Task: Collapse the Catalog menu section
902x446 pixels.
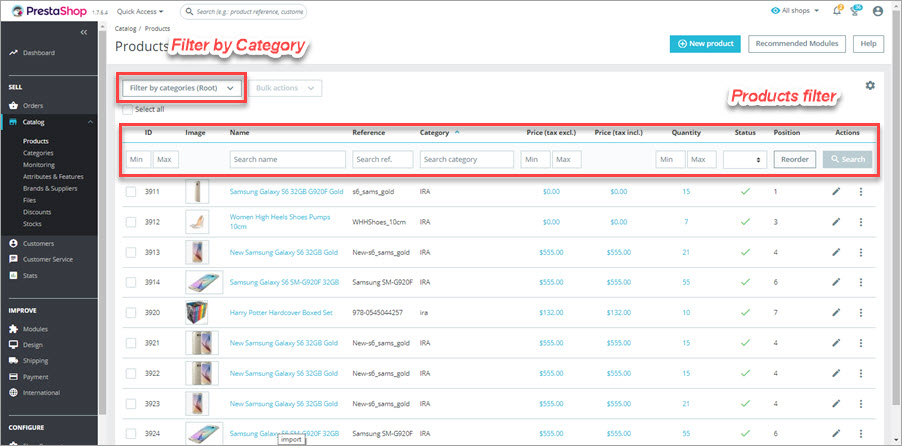Action: pyautogui.click(x=90, y=121)
